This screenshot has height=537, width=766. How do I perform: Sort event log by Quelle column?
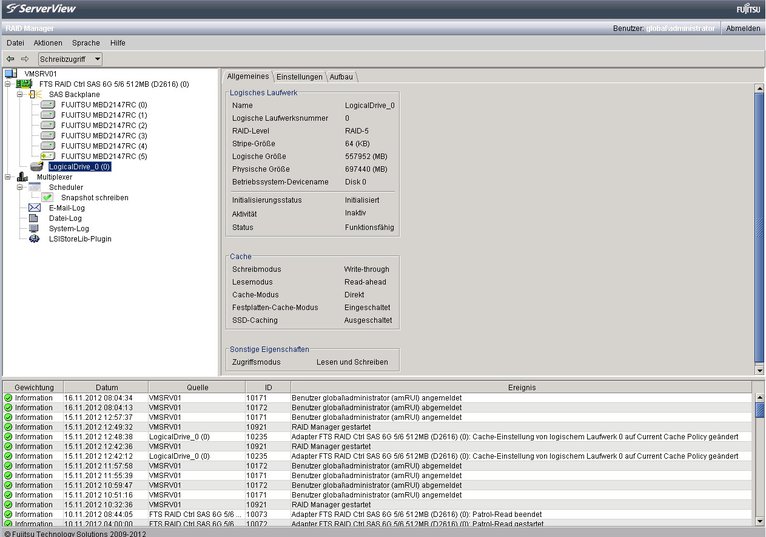[197, 387]
